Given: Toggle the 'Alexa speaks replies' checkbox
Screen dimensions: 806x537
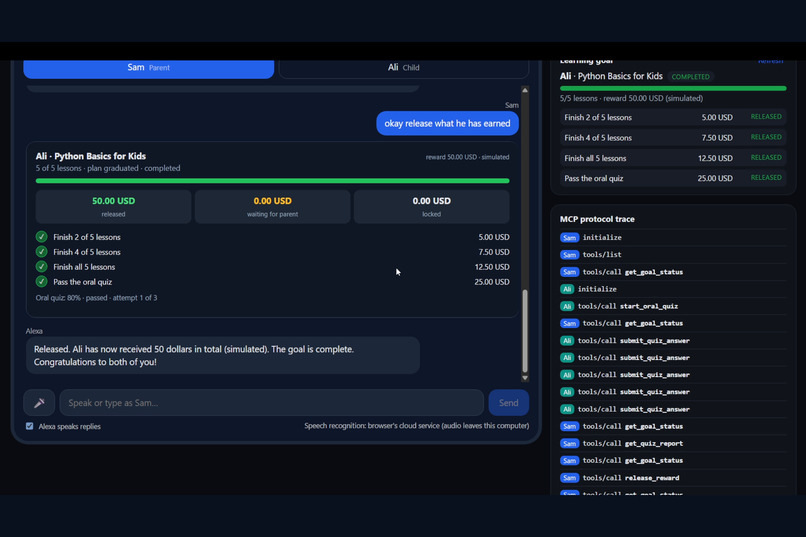Looking at the screenshot, I should click(x=30, y=426).
